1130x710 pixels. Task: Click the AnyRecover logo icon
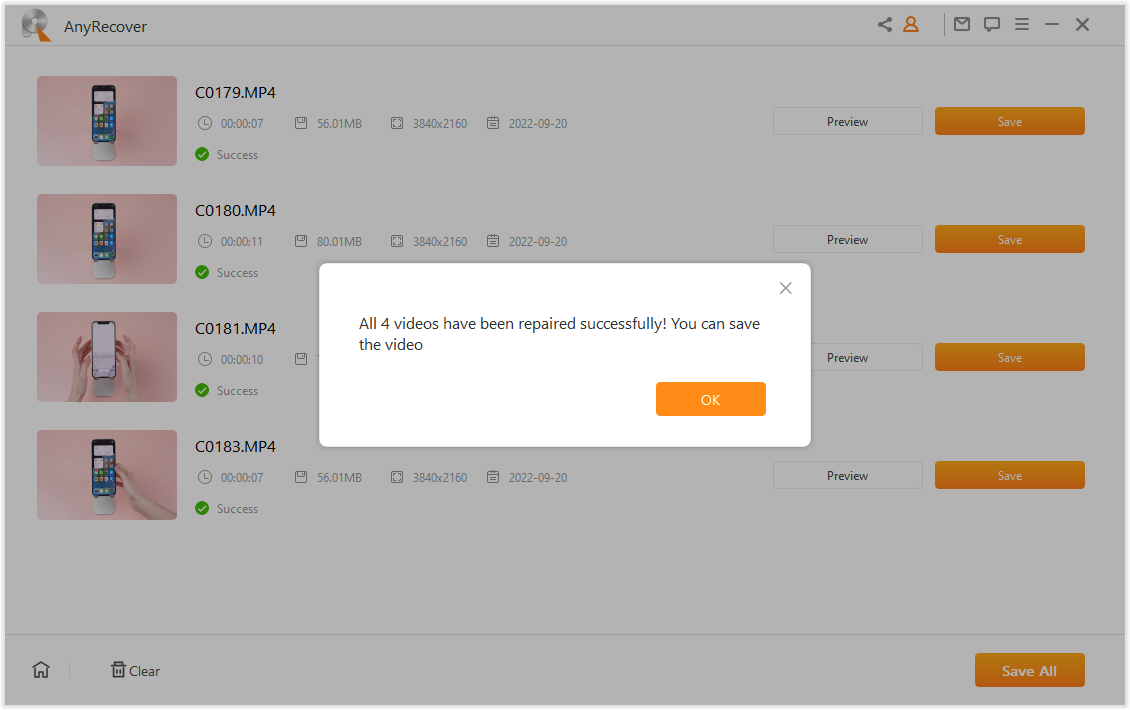tap(36, 26)
